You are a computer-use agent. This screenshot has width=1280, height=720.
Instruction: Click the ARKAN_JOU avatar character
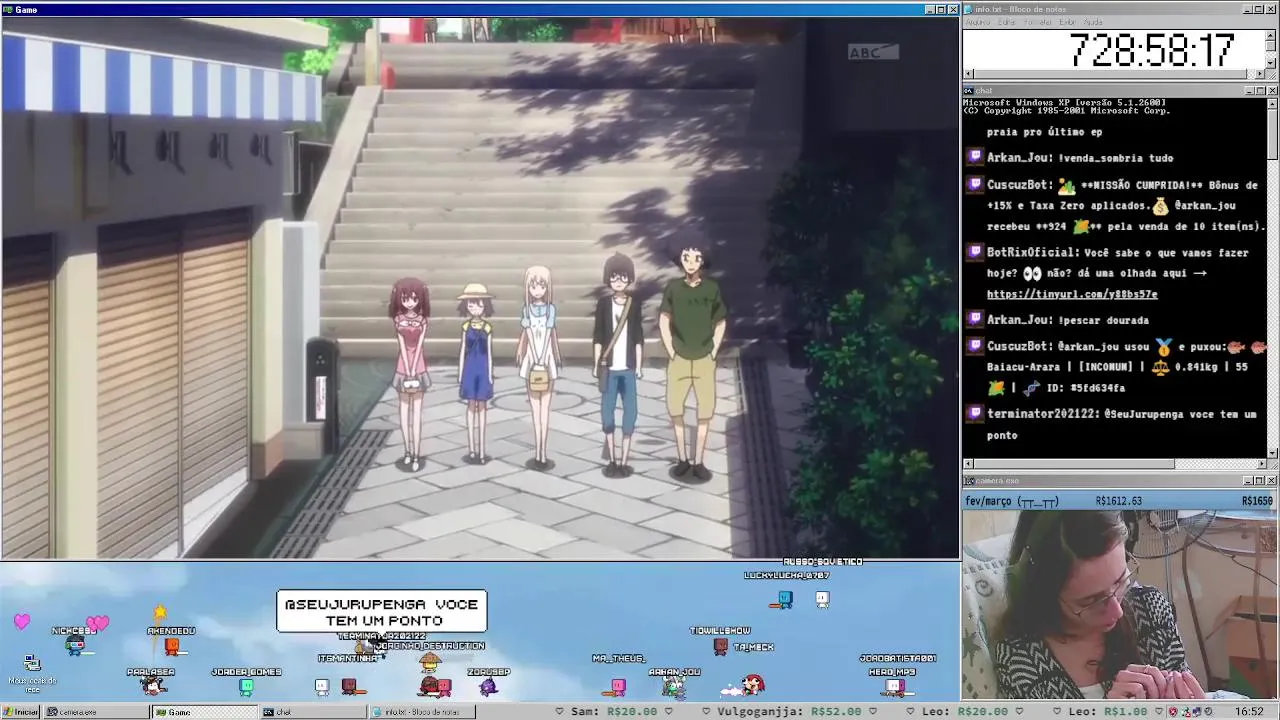click(674, 687)
